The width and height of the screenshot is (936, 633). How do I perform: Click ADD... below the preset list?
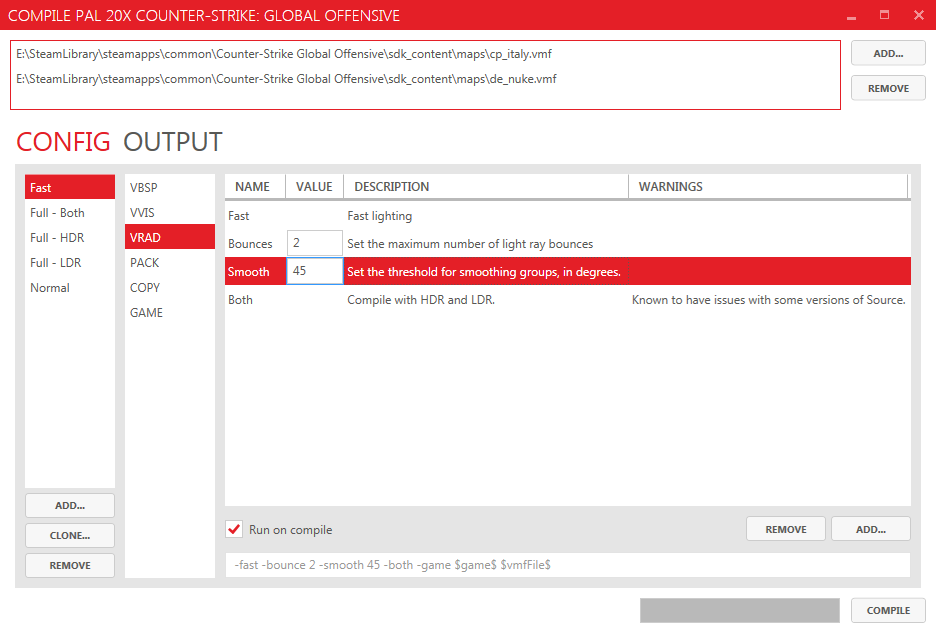(70, 505)
